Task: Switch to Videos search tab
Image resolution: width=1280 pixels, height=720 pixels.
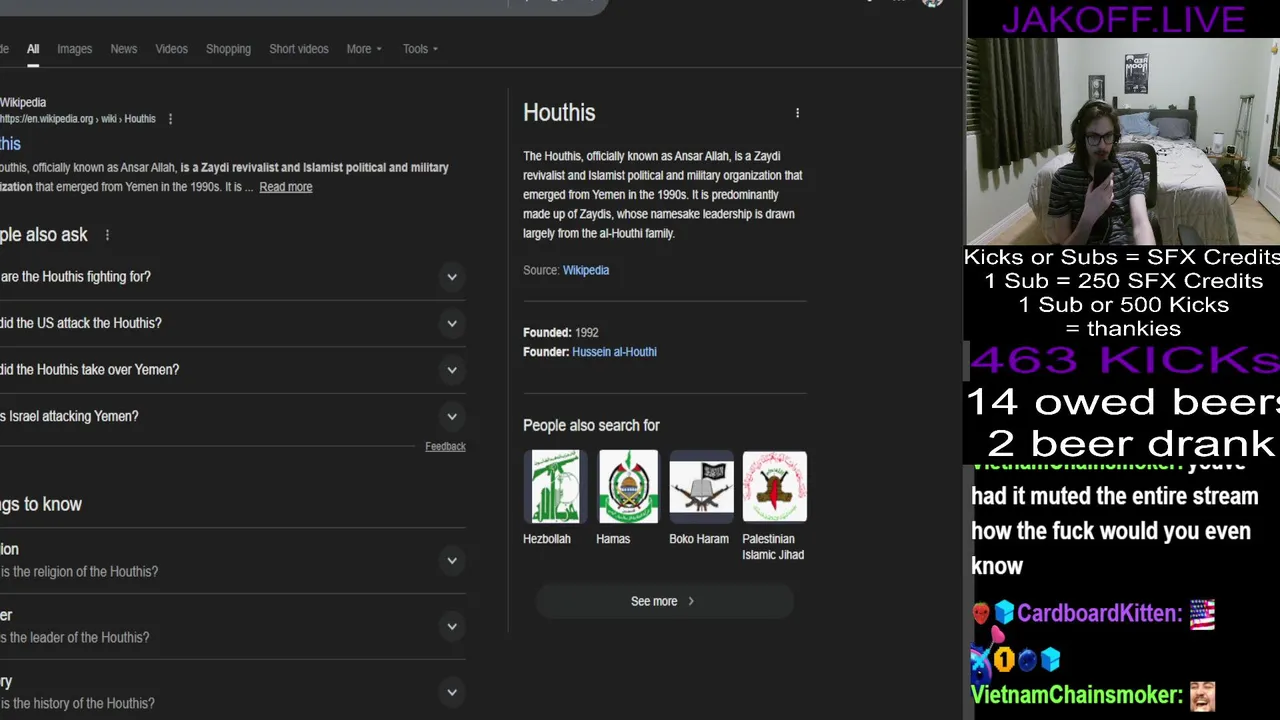Action: 171,49
